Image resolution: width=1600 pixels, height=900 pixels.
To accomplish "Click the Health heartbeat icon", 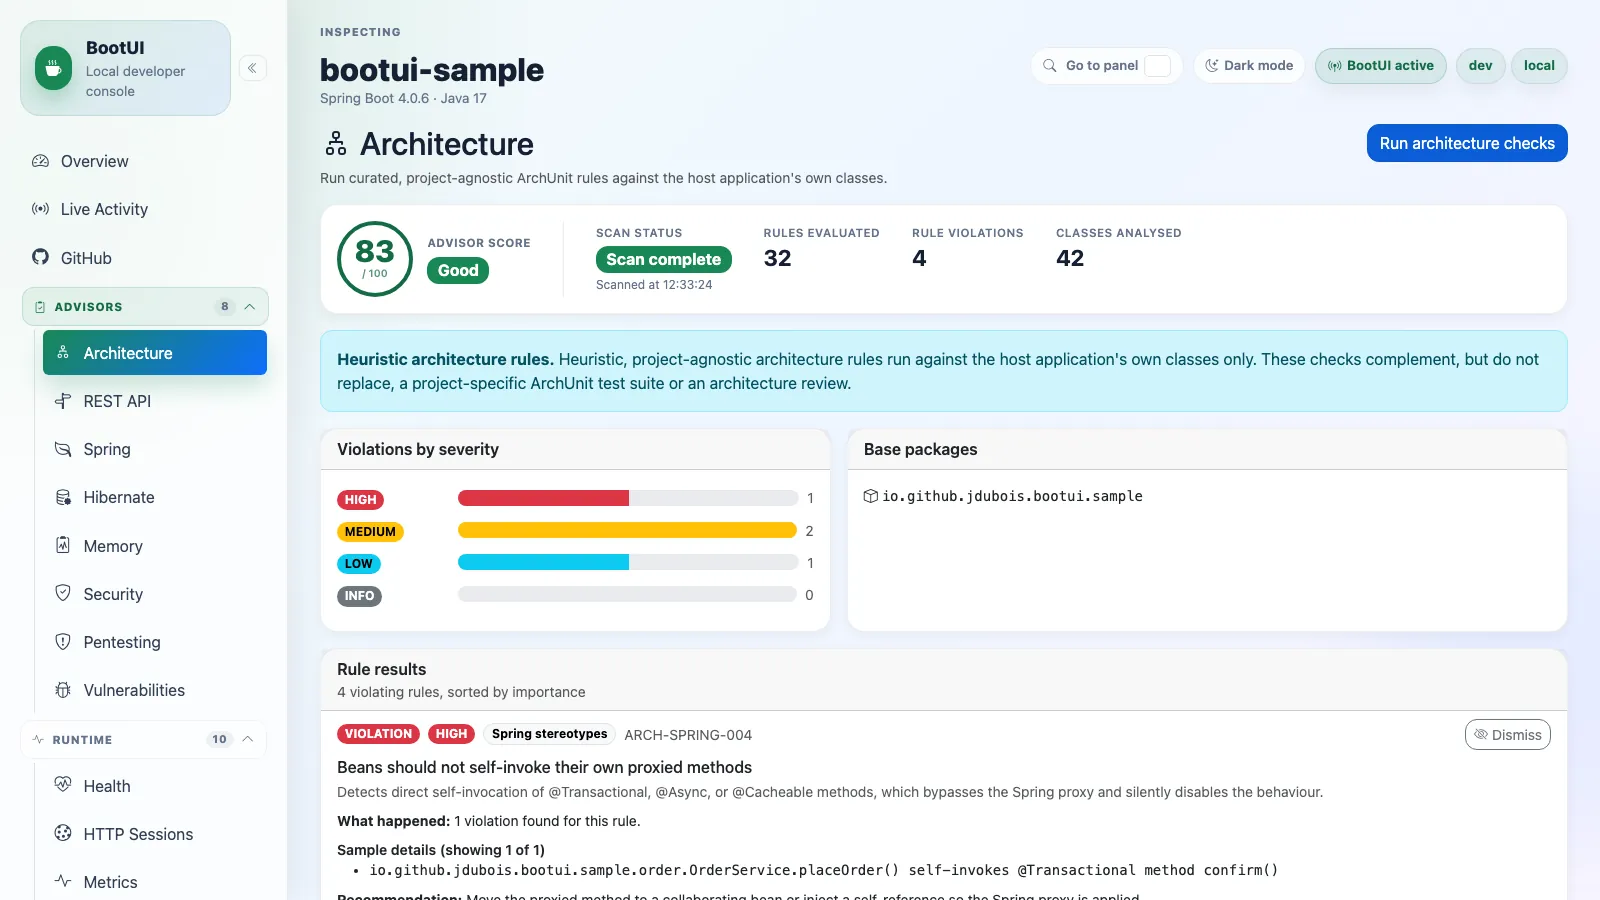I will [63, 785].
